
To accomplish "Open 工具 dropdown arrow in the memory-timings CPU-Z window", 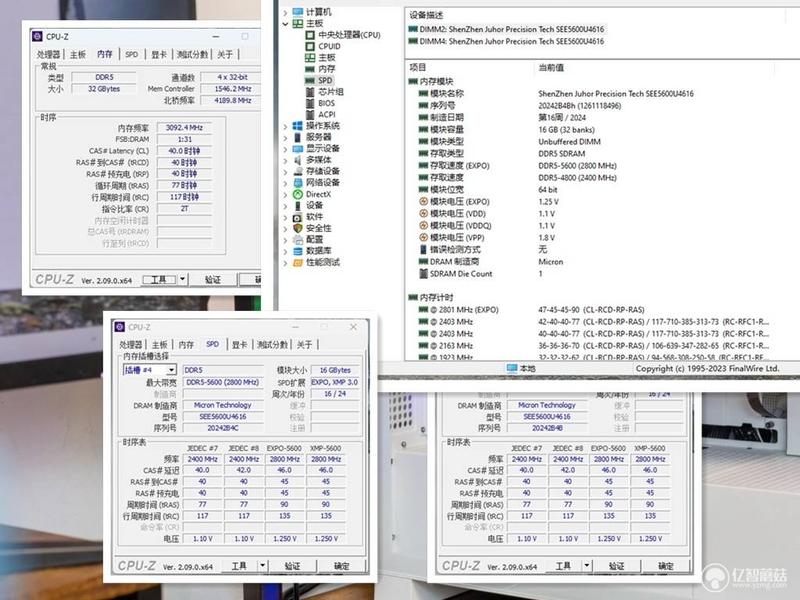I will pyautogui.click(x=183, y=280).
